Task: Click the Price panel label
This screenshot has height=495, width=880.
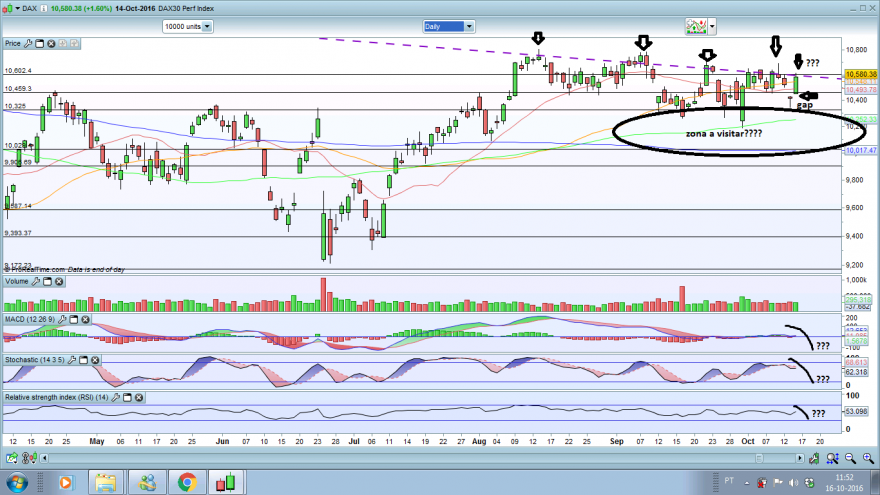Action: [x=13, y=43]
